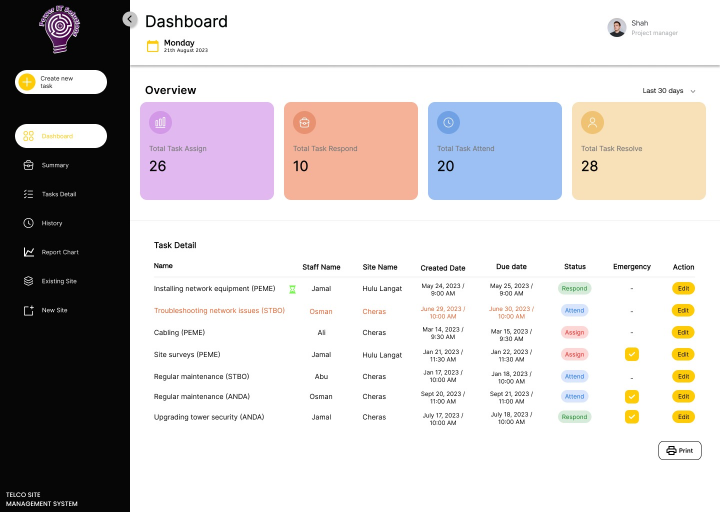Toggle emergency checkbox for Upgrading tower security
The height and width of the screenshot is (512, 720).
632,417
